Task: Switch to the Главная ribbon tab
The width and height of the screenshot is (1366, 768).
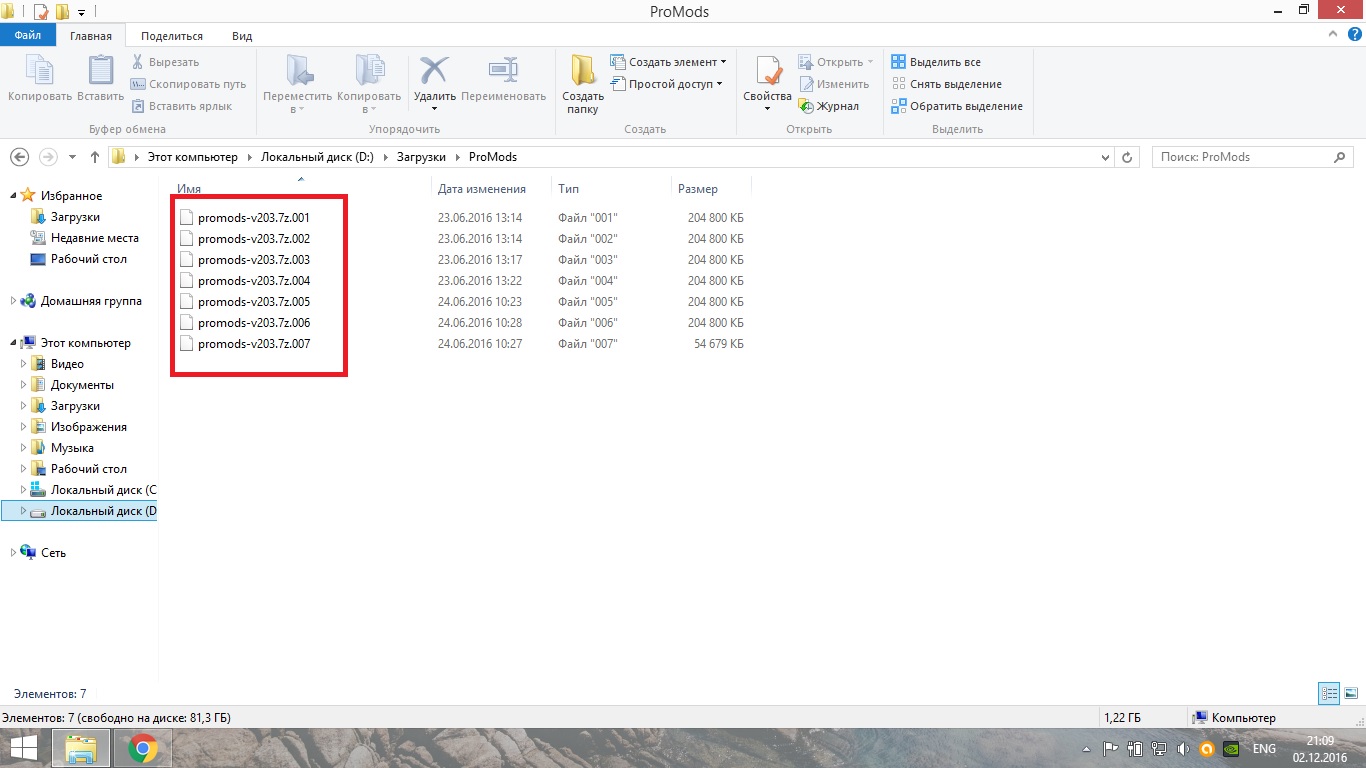Action: click(91, 36)
